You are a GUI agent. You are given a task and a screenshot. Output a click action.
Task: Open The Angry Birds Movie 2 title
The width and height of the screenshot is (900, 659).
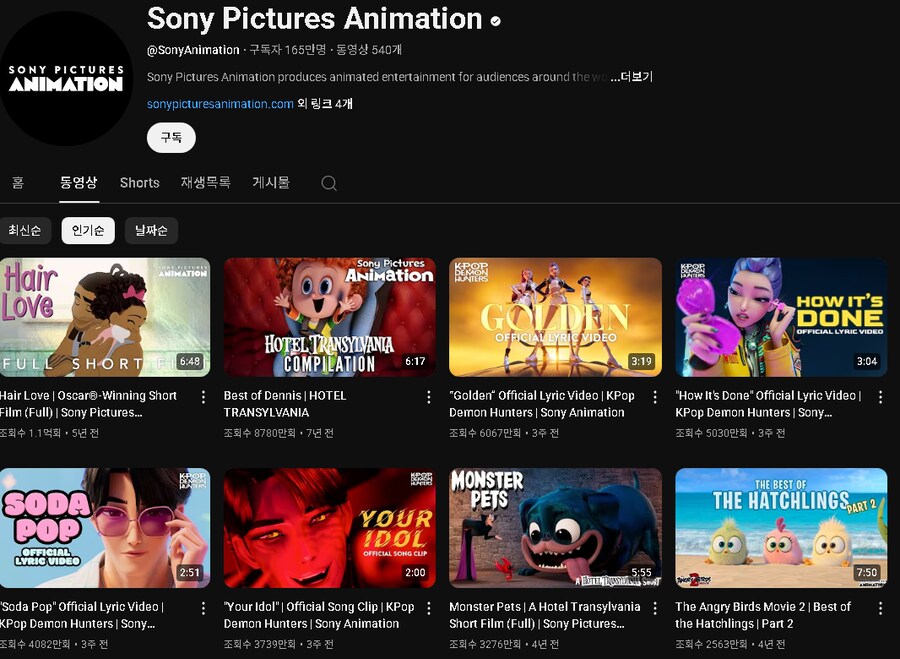(x=763, y=615)
